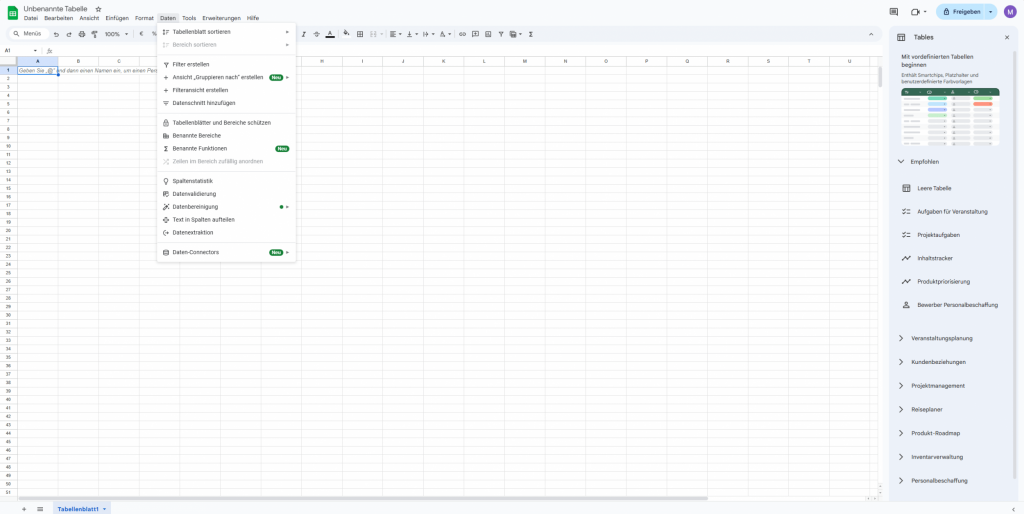The image size is (1024, 514).
Task: Print the spreadsheet with printer icon
Action: pos(82,34)
